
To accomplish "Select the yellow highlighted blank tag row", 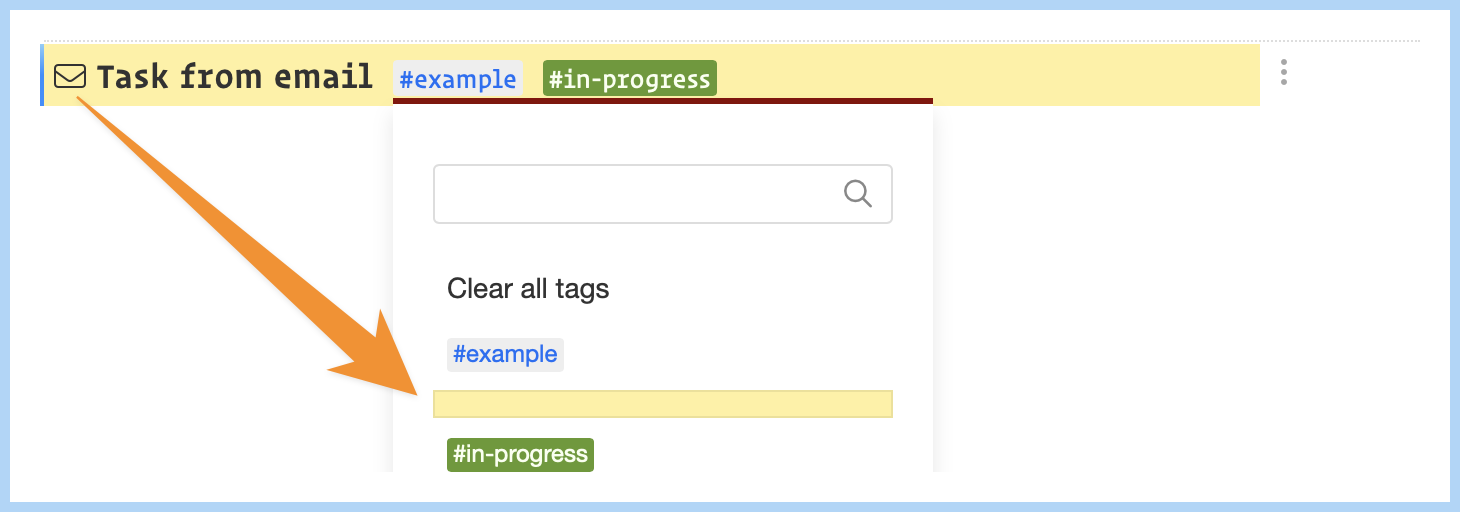I will pos(662,404).
